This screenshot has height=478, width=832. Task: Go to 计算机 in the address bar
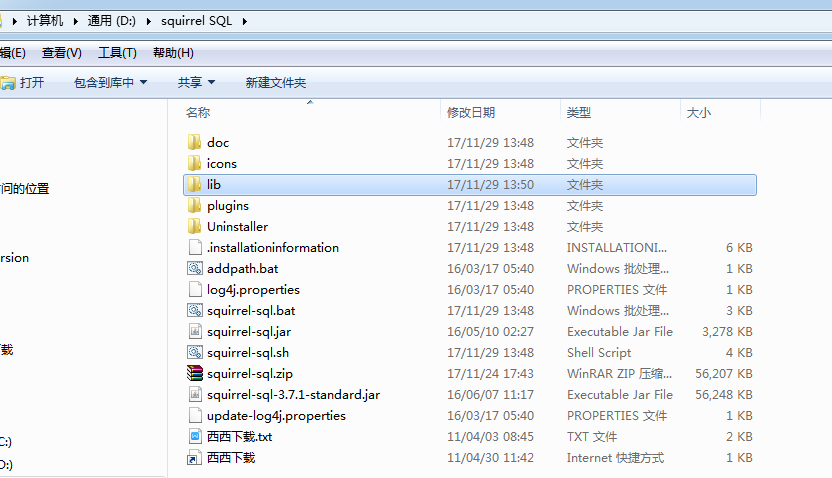pyautogui.click(x=45, y=21)
